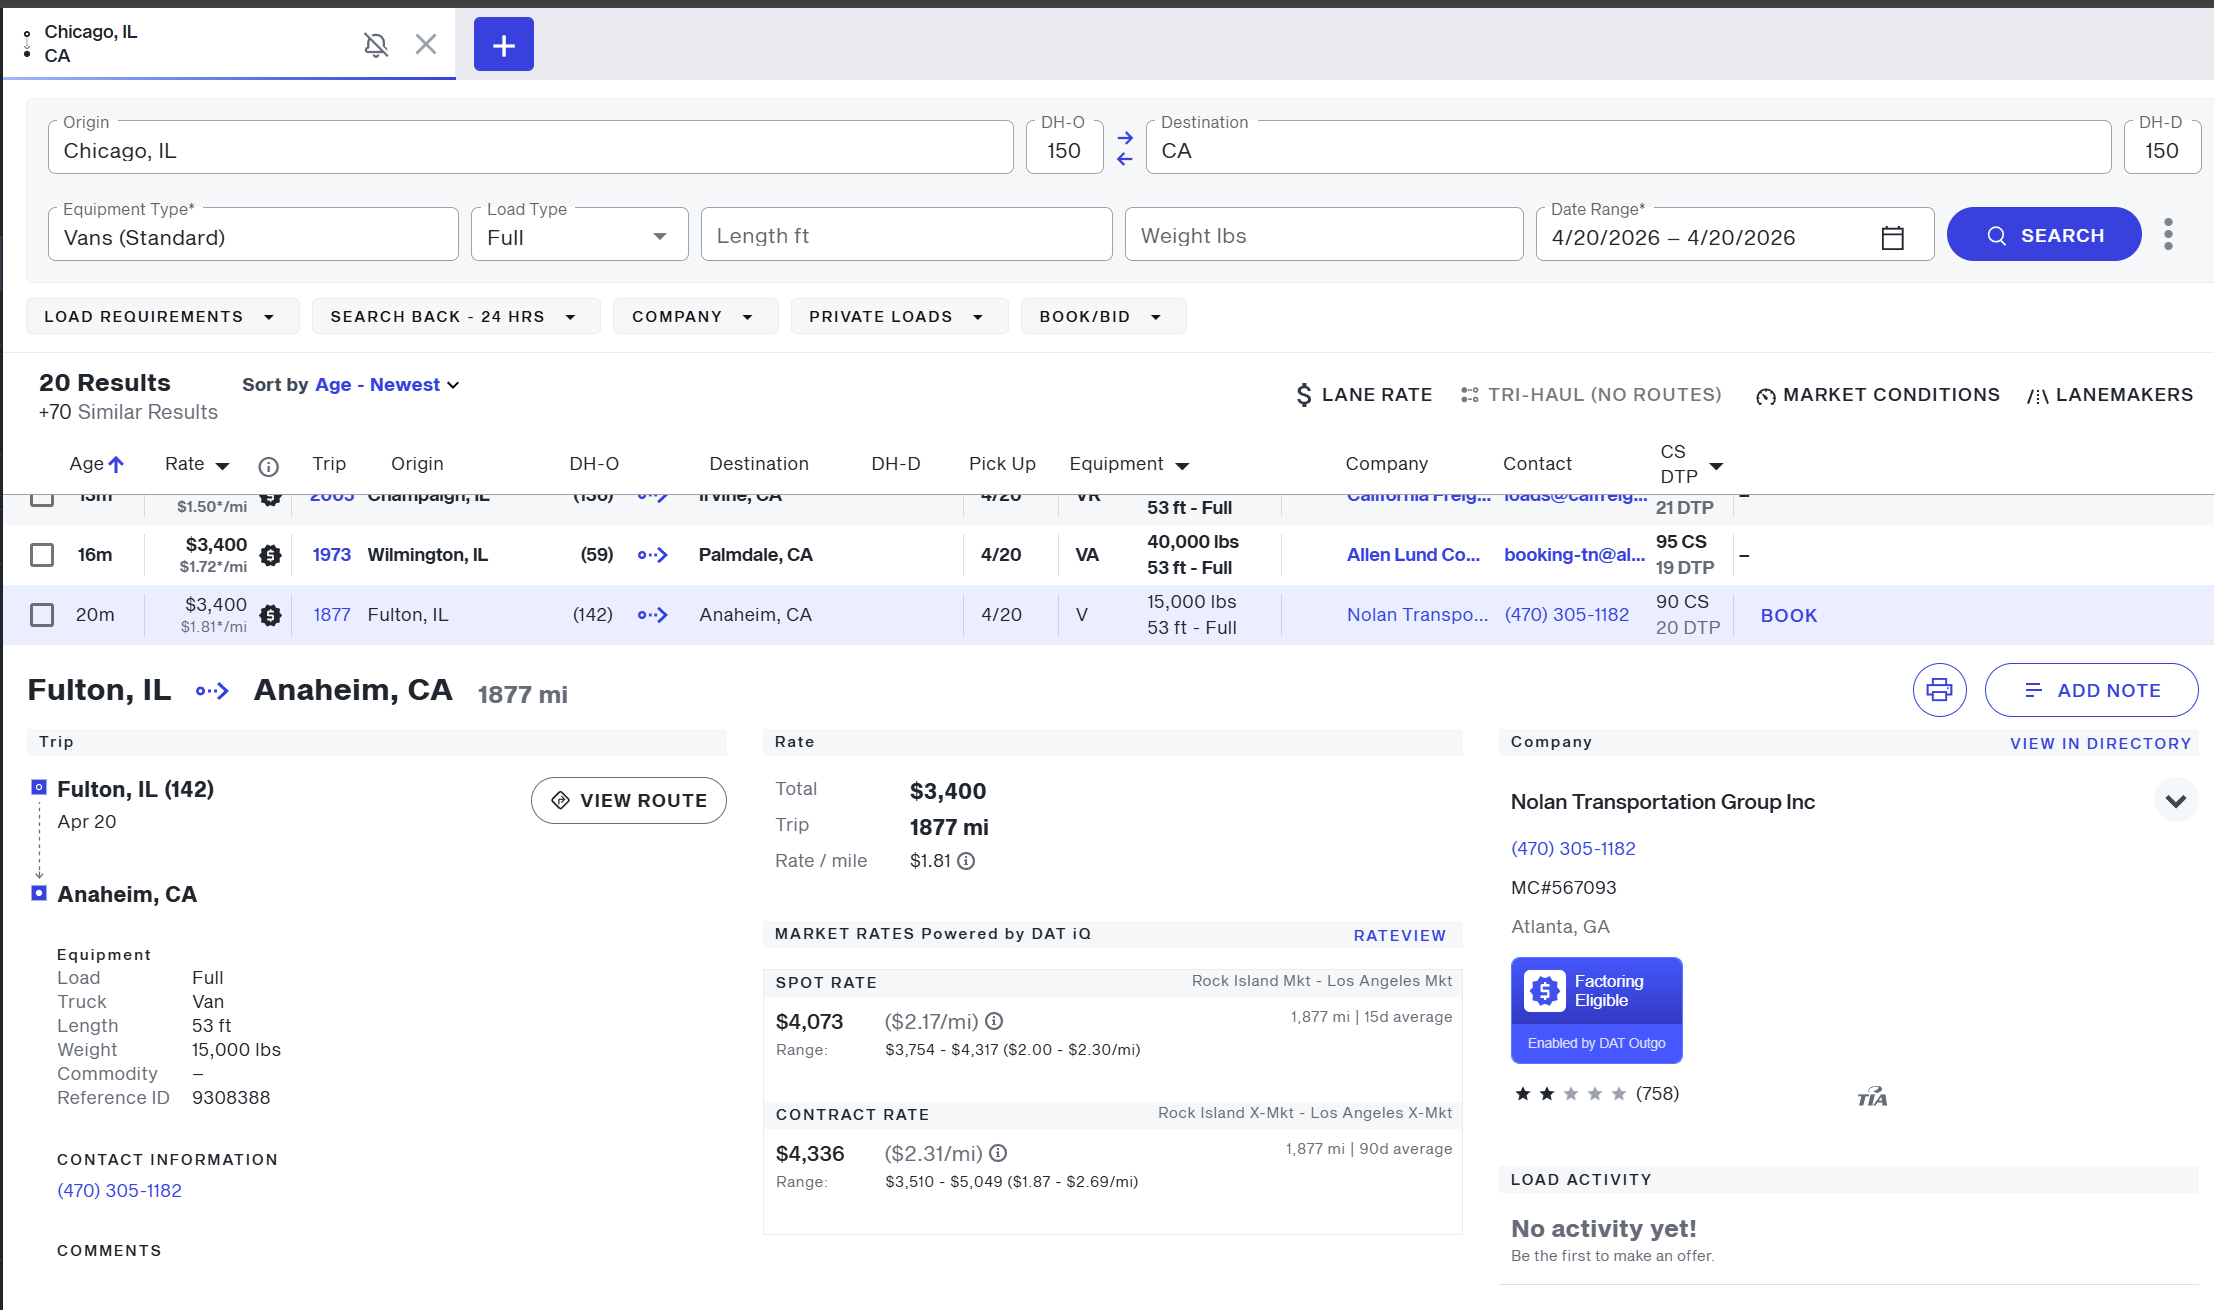The width and height of the screenshot is (2214, 1310).
Task: Open a new search tab with the plus button
Action: click(x=503, y=44)
